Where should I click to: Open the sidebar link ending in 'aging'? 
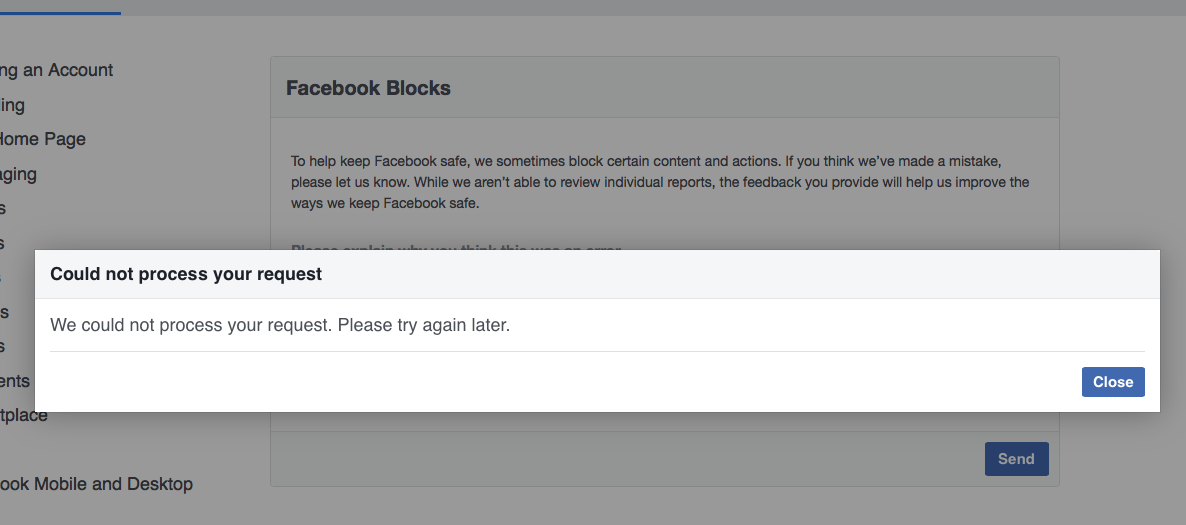18,174
